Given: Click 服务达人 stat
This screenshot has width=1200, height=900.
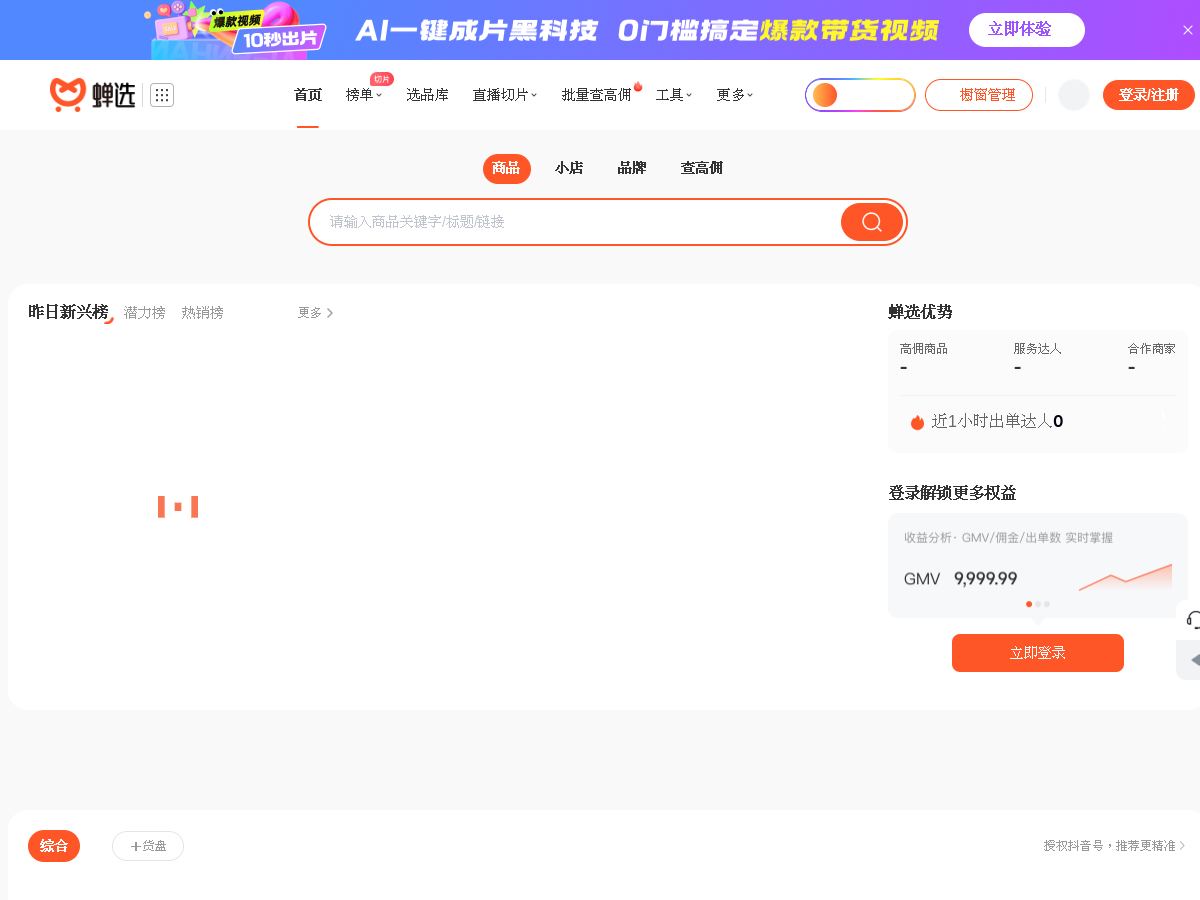Looking at the screenshot, I should coord(1038,357).
